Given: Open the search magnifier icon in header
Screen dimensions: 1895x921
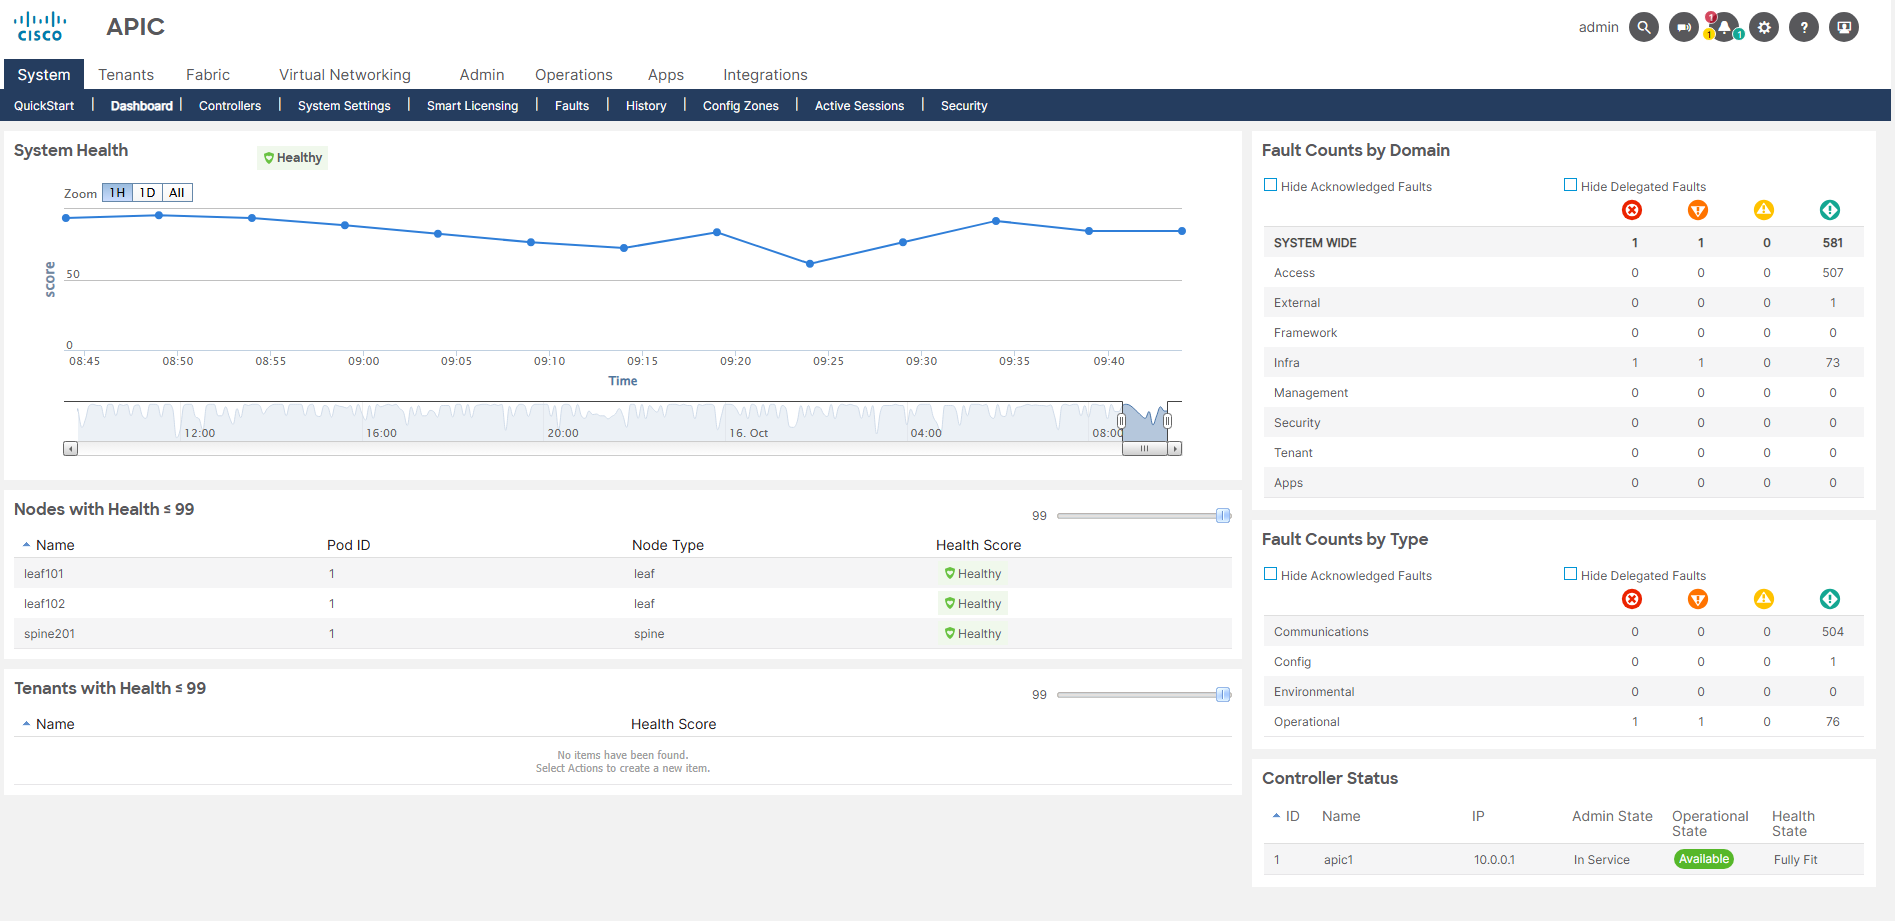Looking at the screenshot, I should pos(1643,27).
